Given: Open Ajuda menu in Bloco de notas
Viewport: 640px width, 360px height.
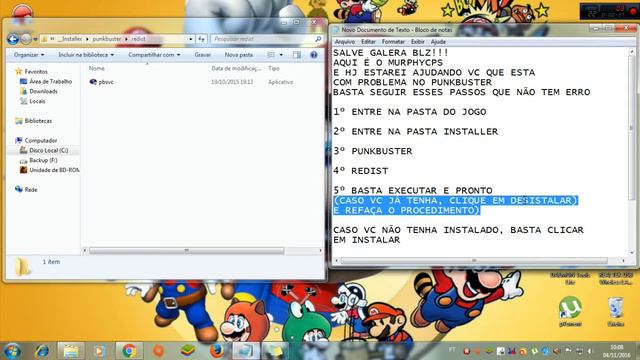Looking at the screenshot, I should [x=438, y=42].
